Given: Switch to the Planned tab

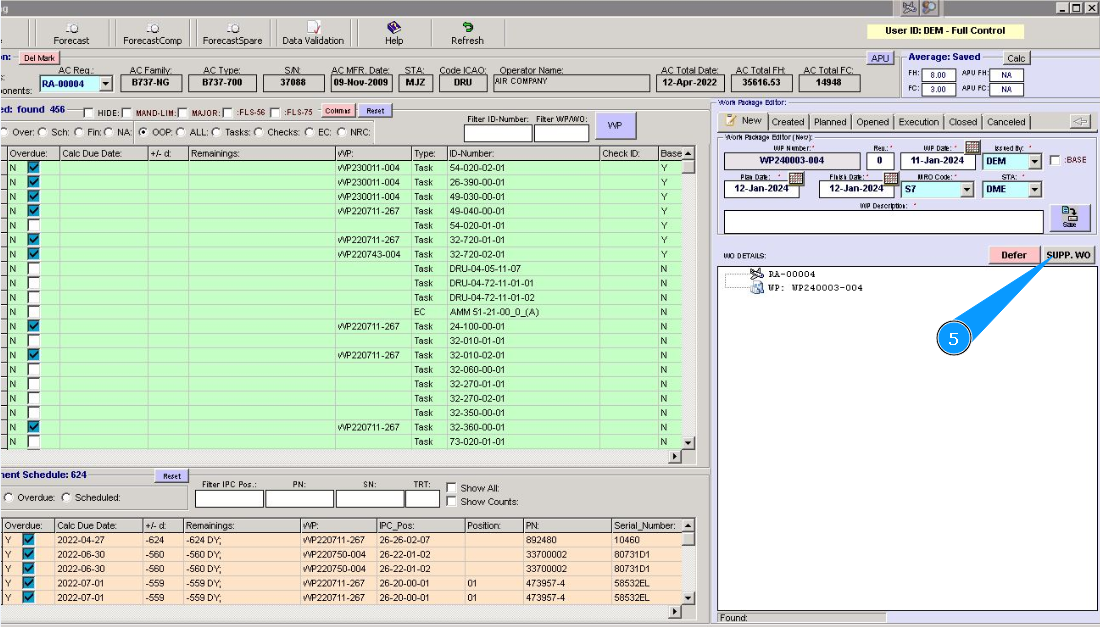Looking at the screenshot, I should [830, 122].
